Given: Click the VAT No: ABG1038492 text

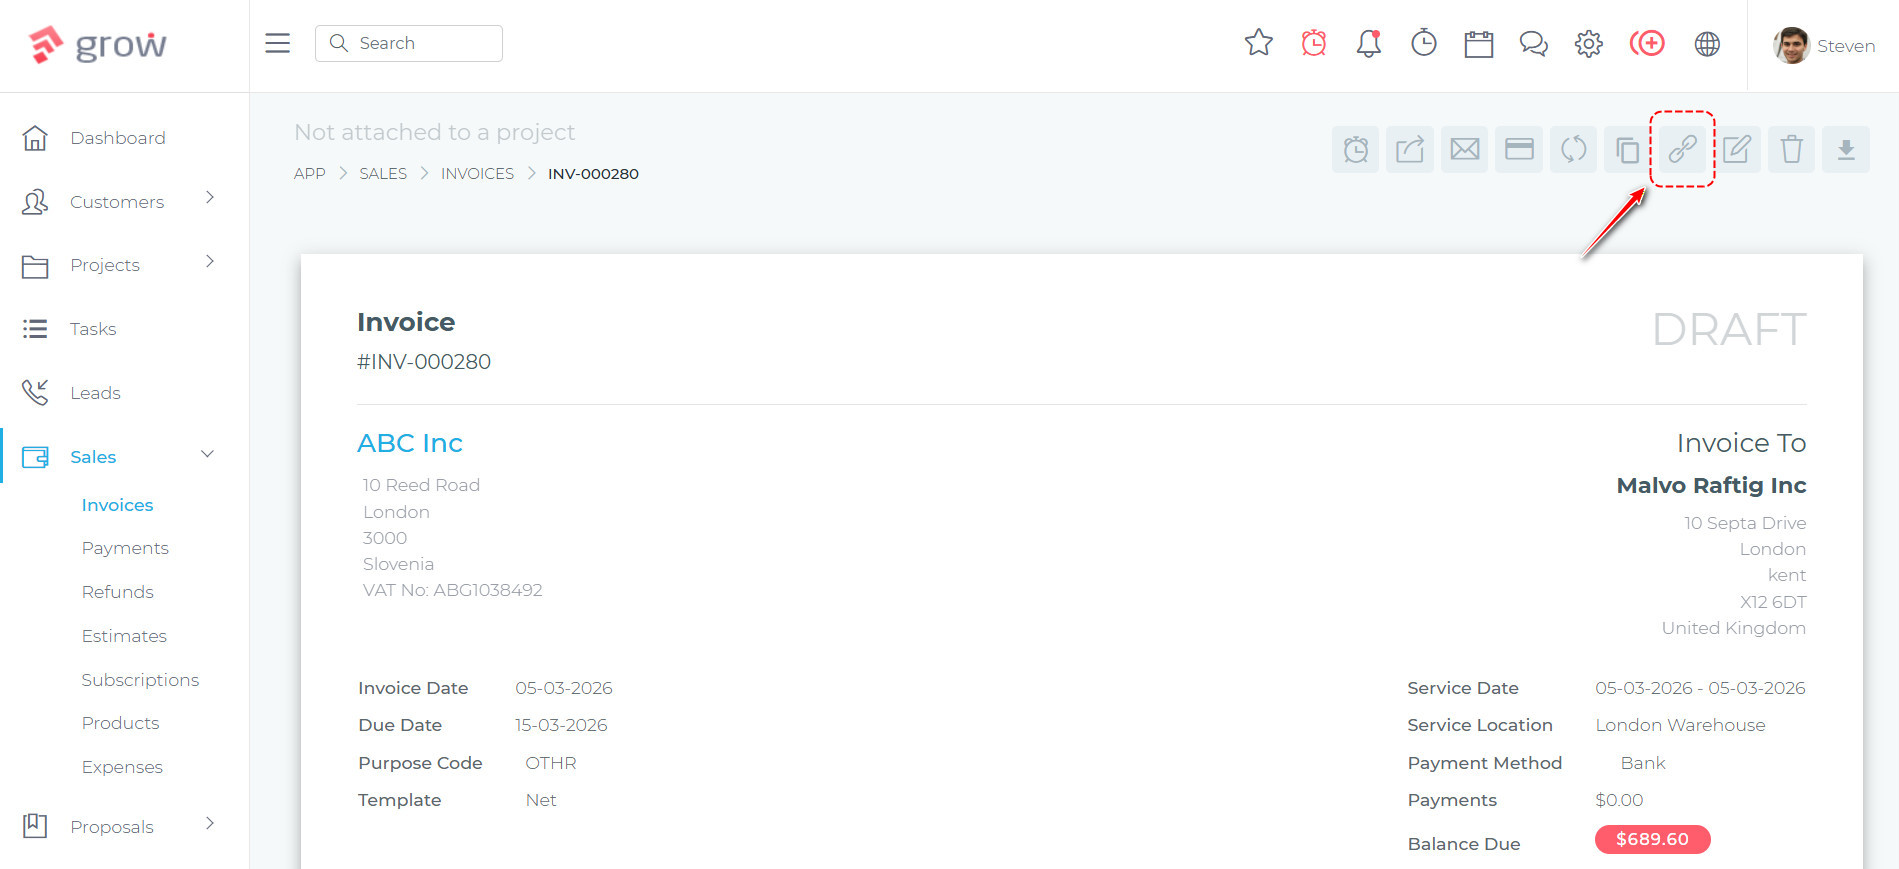Looking at the screenshot, I should (452, 590).
